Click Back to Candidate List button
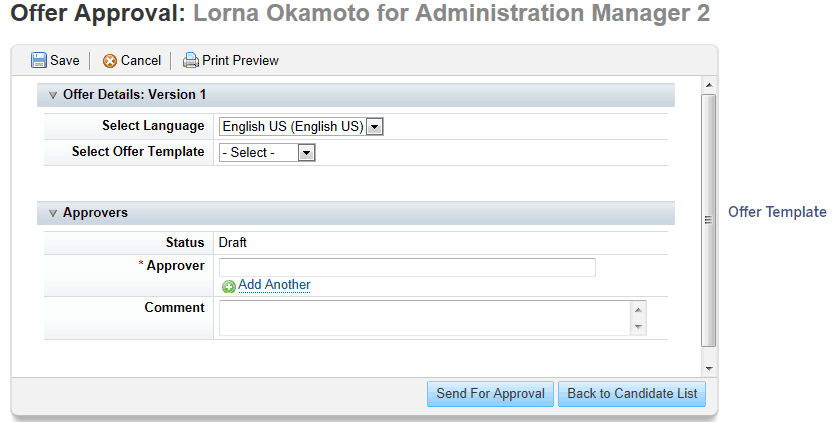The width and height of the screenshot is (839, 422). [632, 394]
